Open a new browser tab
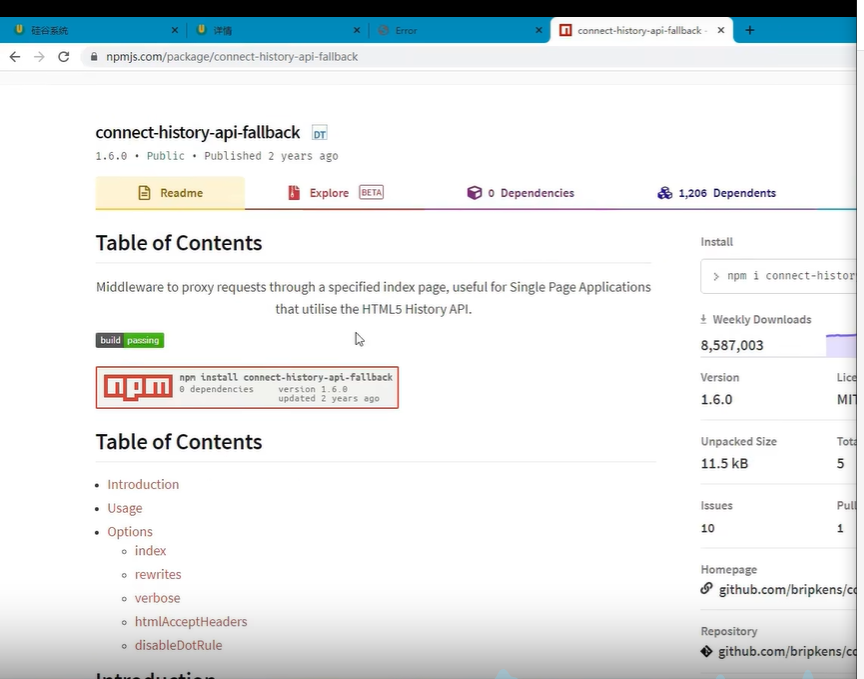The height and width of the screenshot is (679, 864). (749, 30)
